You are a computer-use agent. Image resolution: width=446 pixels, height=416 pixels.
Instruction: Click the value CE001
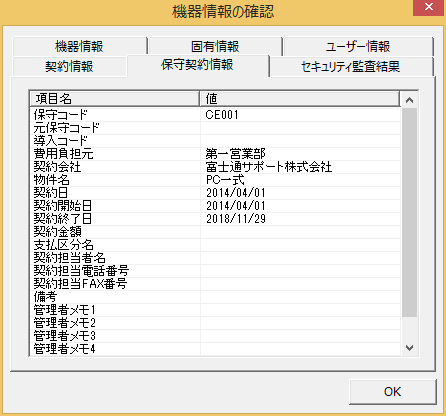click(222, 115)
